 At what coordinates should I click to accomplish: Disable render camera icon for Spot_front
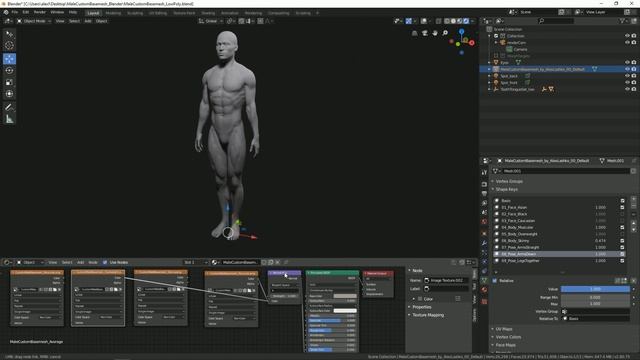[634, 82]
